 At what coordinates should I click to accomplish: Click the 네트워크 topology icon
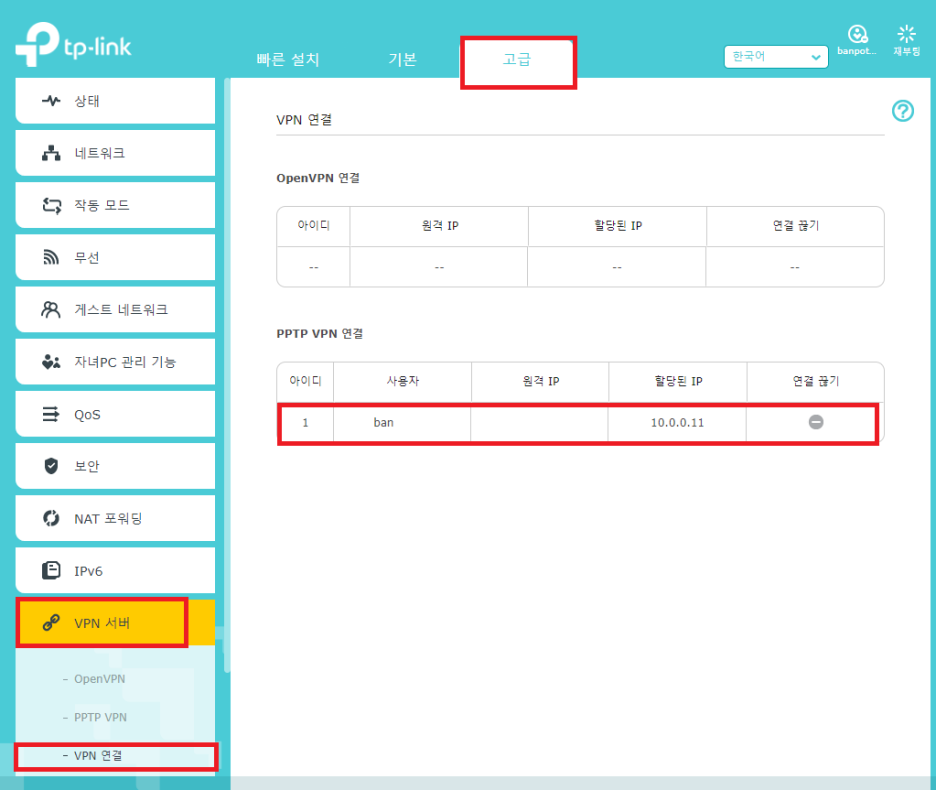coord(51,153)
